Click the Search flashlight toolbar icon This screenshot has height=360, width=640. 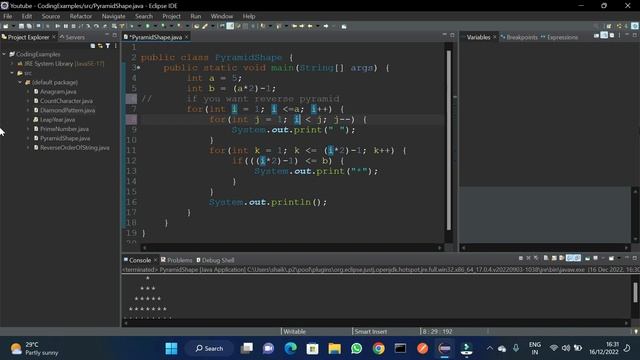[204, 26]
